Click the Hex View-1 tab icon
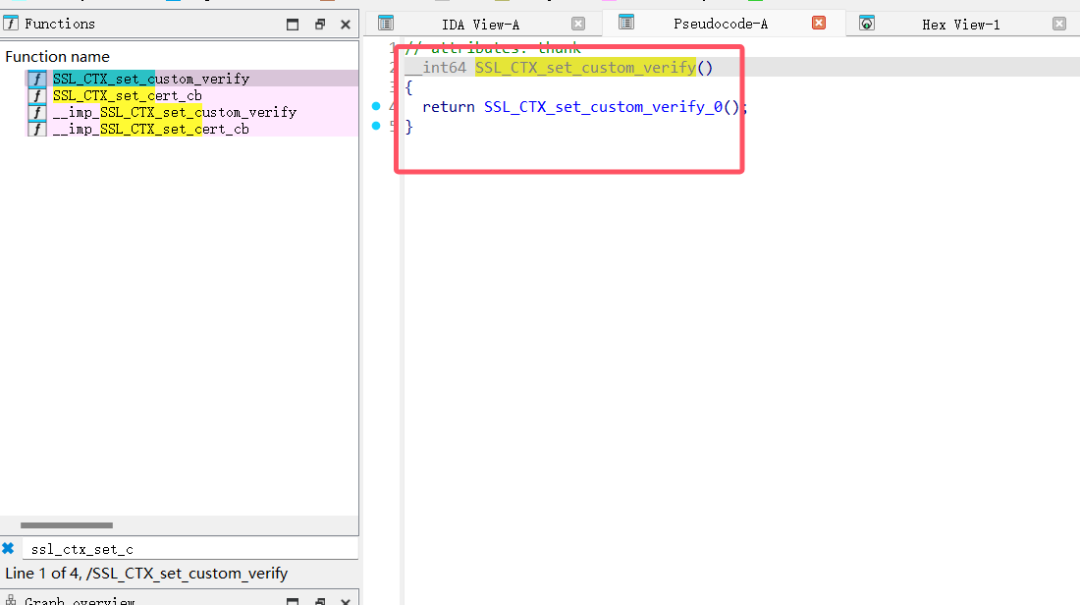Screen dimensions: 1080x605 point(866,23)
